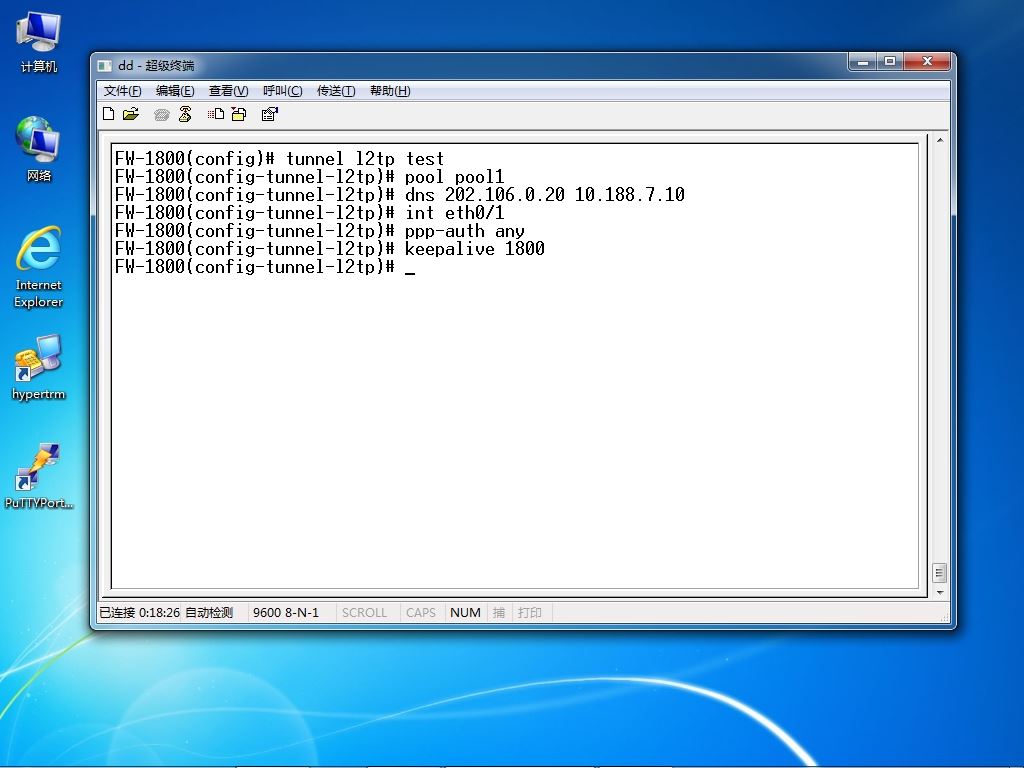
Task: Click the scrollbar up arrow
Action: (940, 140)
